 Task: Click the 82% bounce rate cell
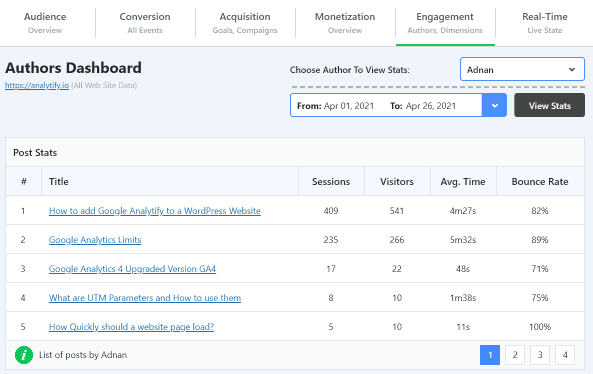coord(540,211)
